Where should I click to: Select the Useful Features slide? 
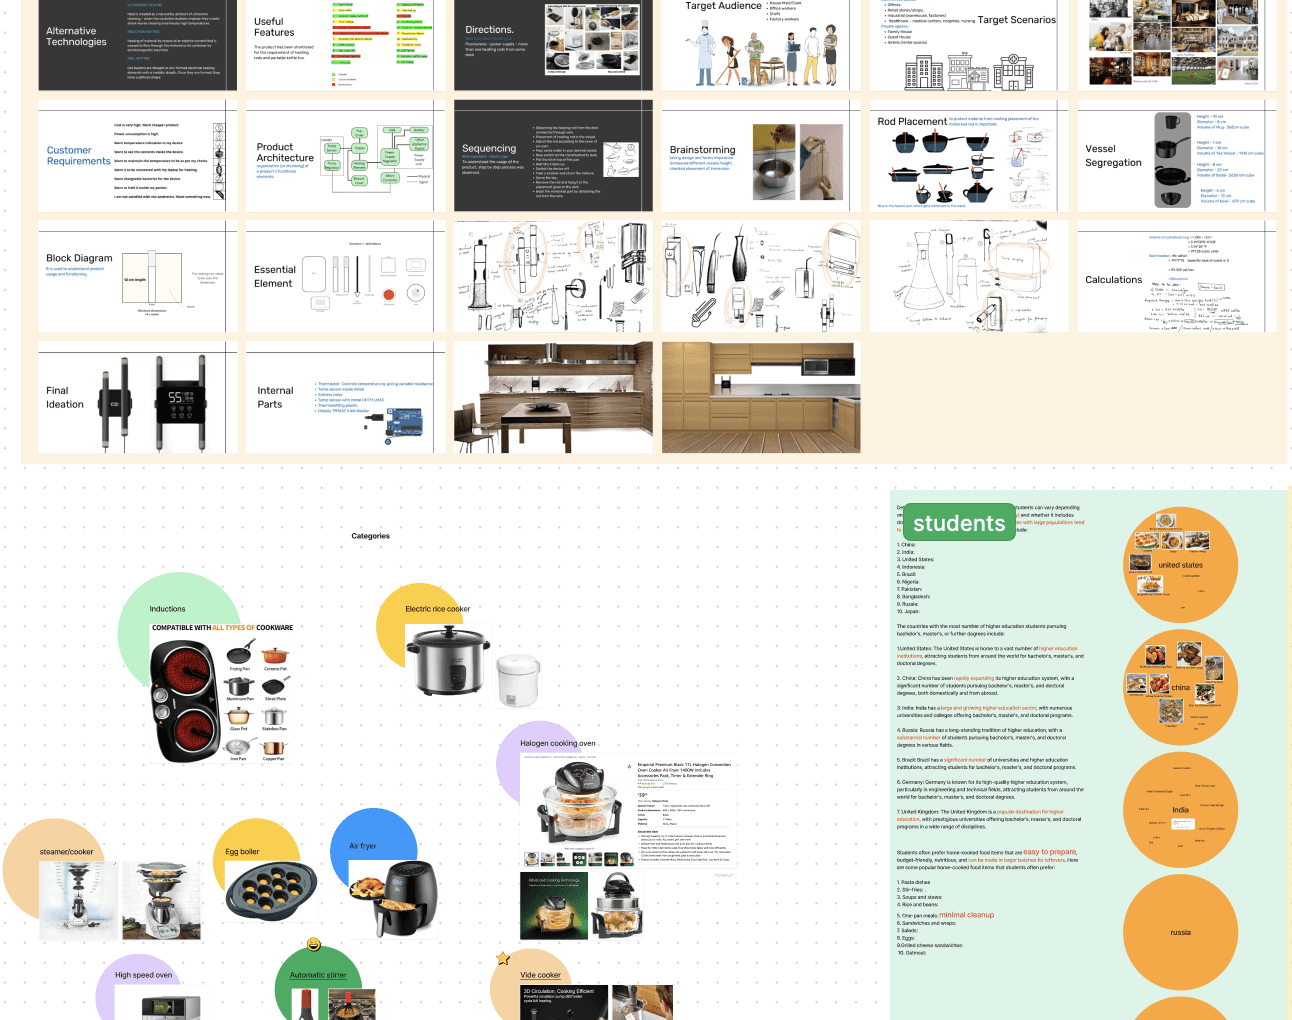(346, 45)
